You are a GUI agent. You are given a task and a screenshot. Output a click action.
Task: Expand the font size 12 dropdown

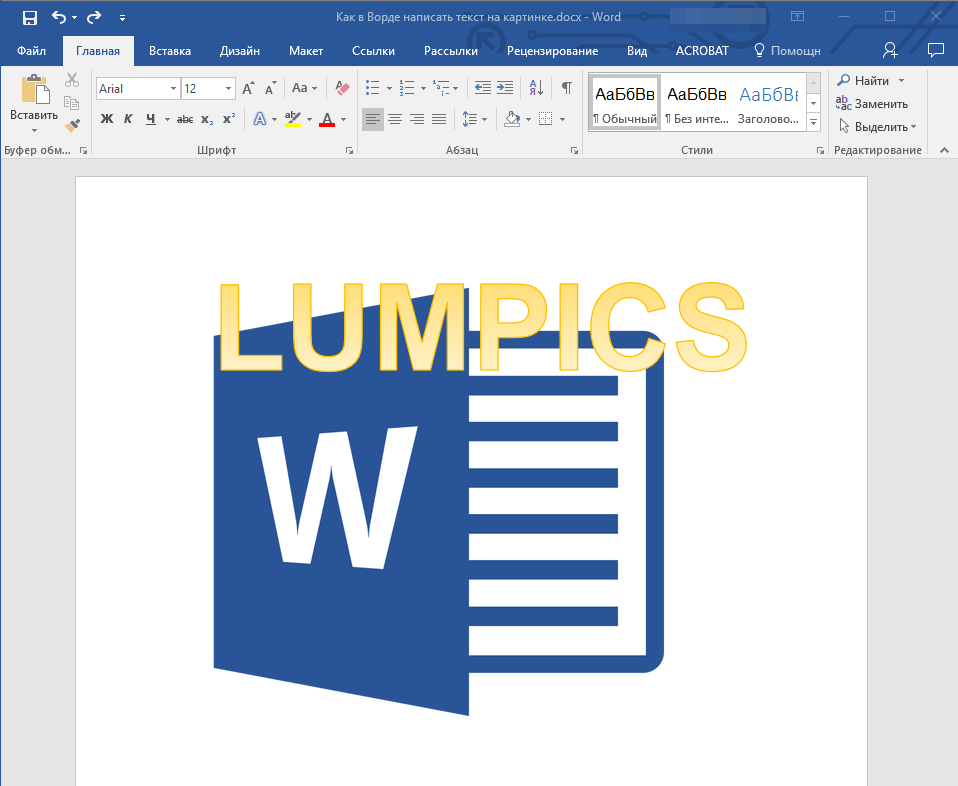(229, 88)
